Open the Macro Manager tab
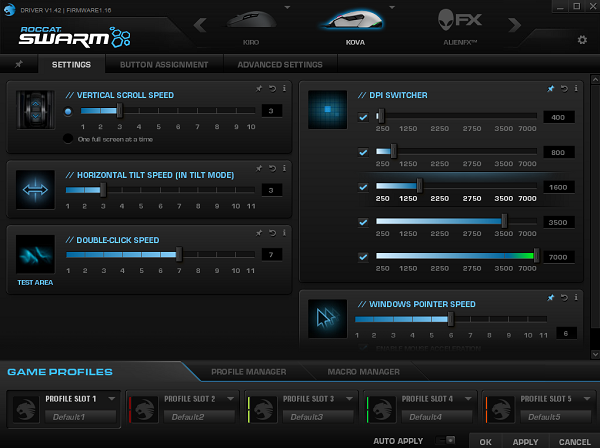Viewport: 600px width, 448px height. point(364,372)
